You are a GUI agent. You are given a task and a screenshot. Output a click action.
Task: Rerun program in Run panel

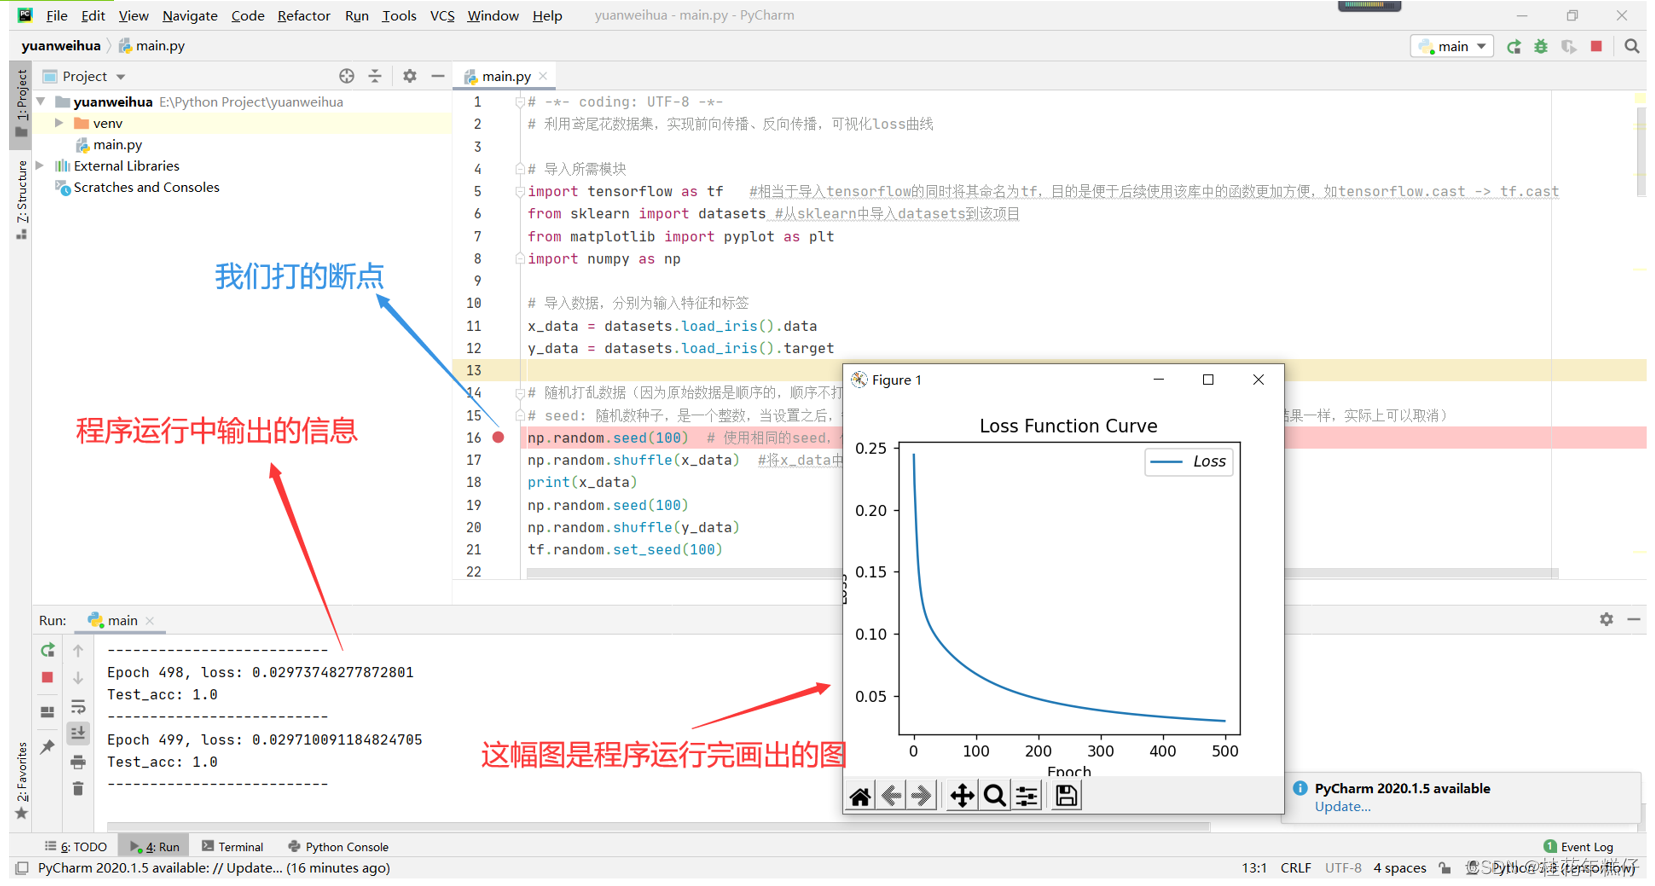[47, 650]
